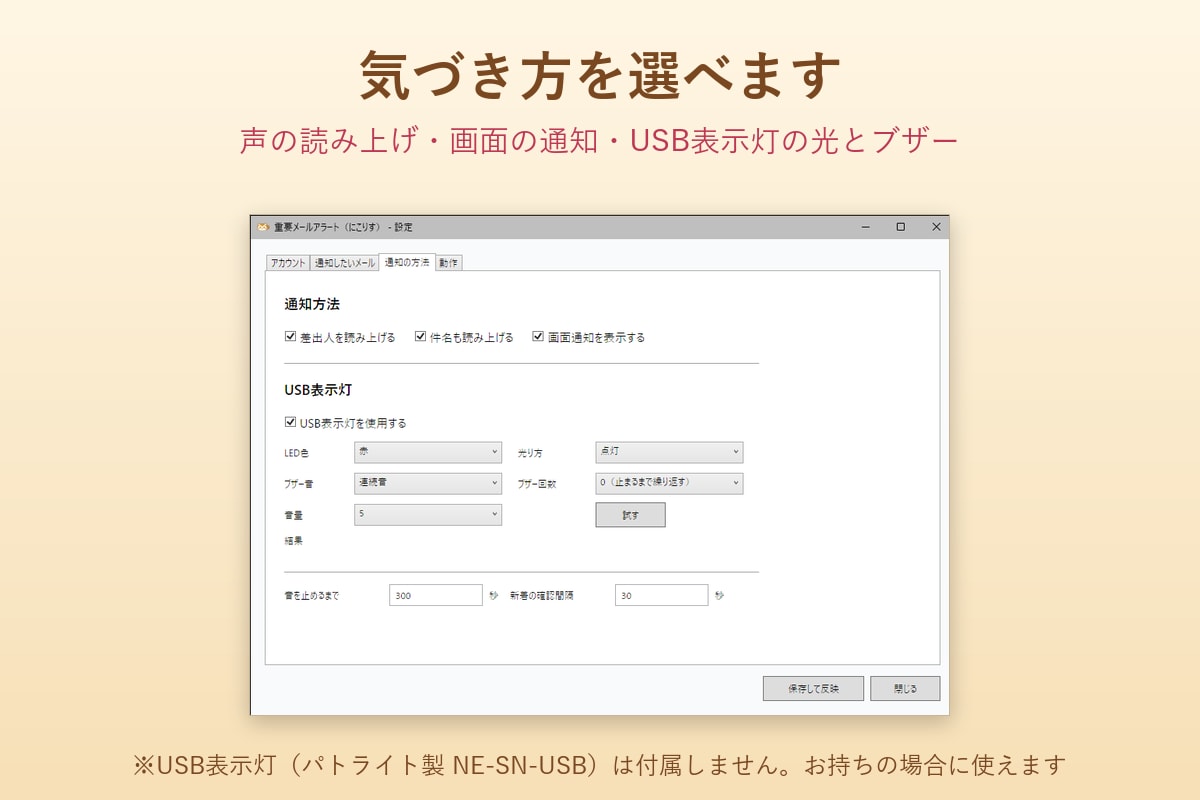This screenshot has width=1200, height=800.
Task: Click the 音量 label
Action: tap(293, 515)
